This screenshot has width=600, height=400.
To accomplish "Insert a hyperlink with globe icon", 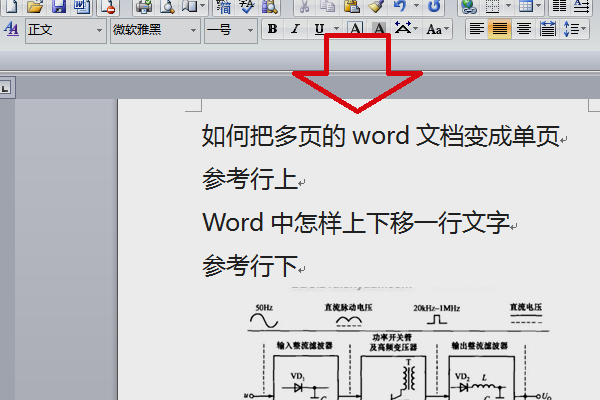I will point(468,6).
